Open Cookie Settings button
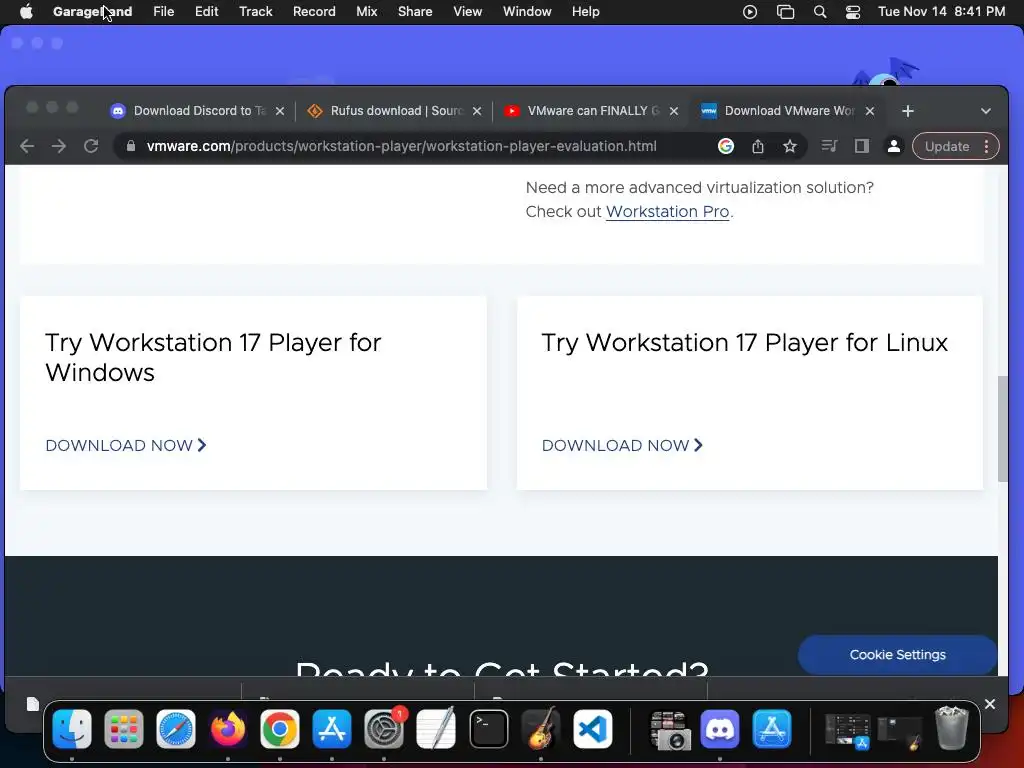 click(897, 654)
